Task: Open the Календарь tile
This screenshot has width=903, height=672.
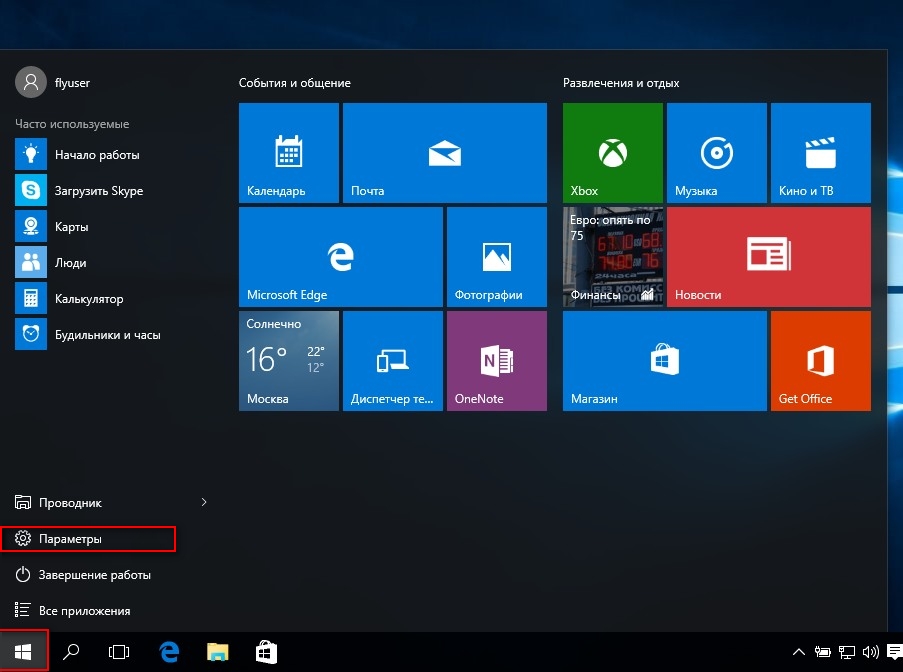Action: (x=289, y=153)
